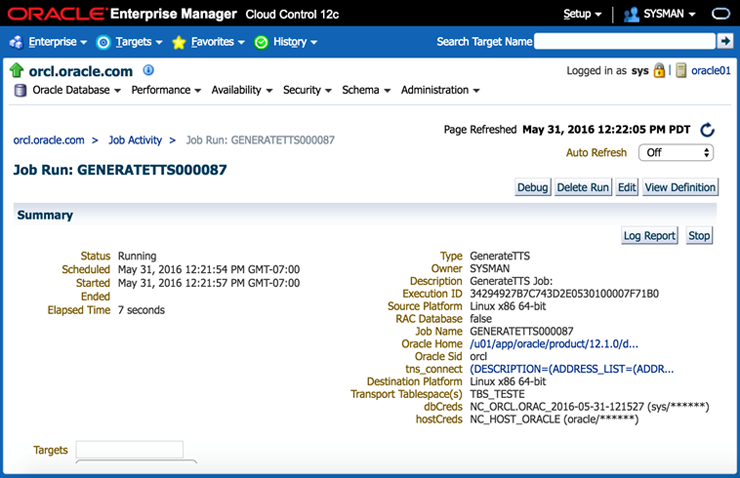
Task: Click the Started timestamp value
Action: (209, 283)
